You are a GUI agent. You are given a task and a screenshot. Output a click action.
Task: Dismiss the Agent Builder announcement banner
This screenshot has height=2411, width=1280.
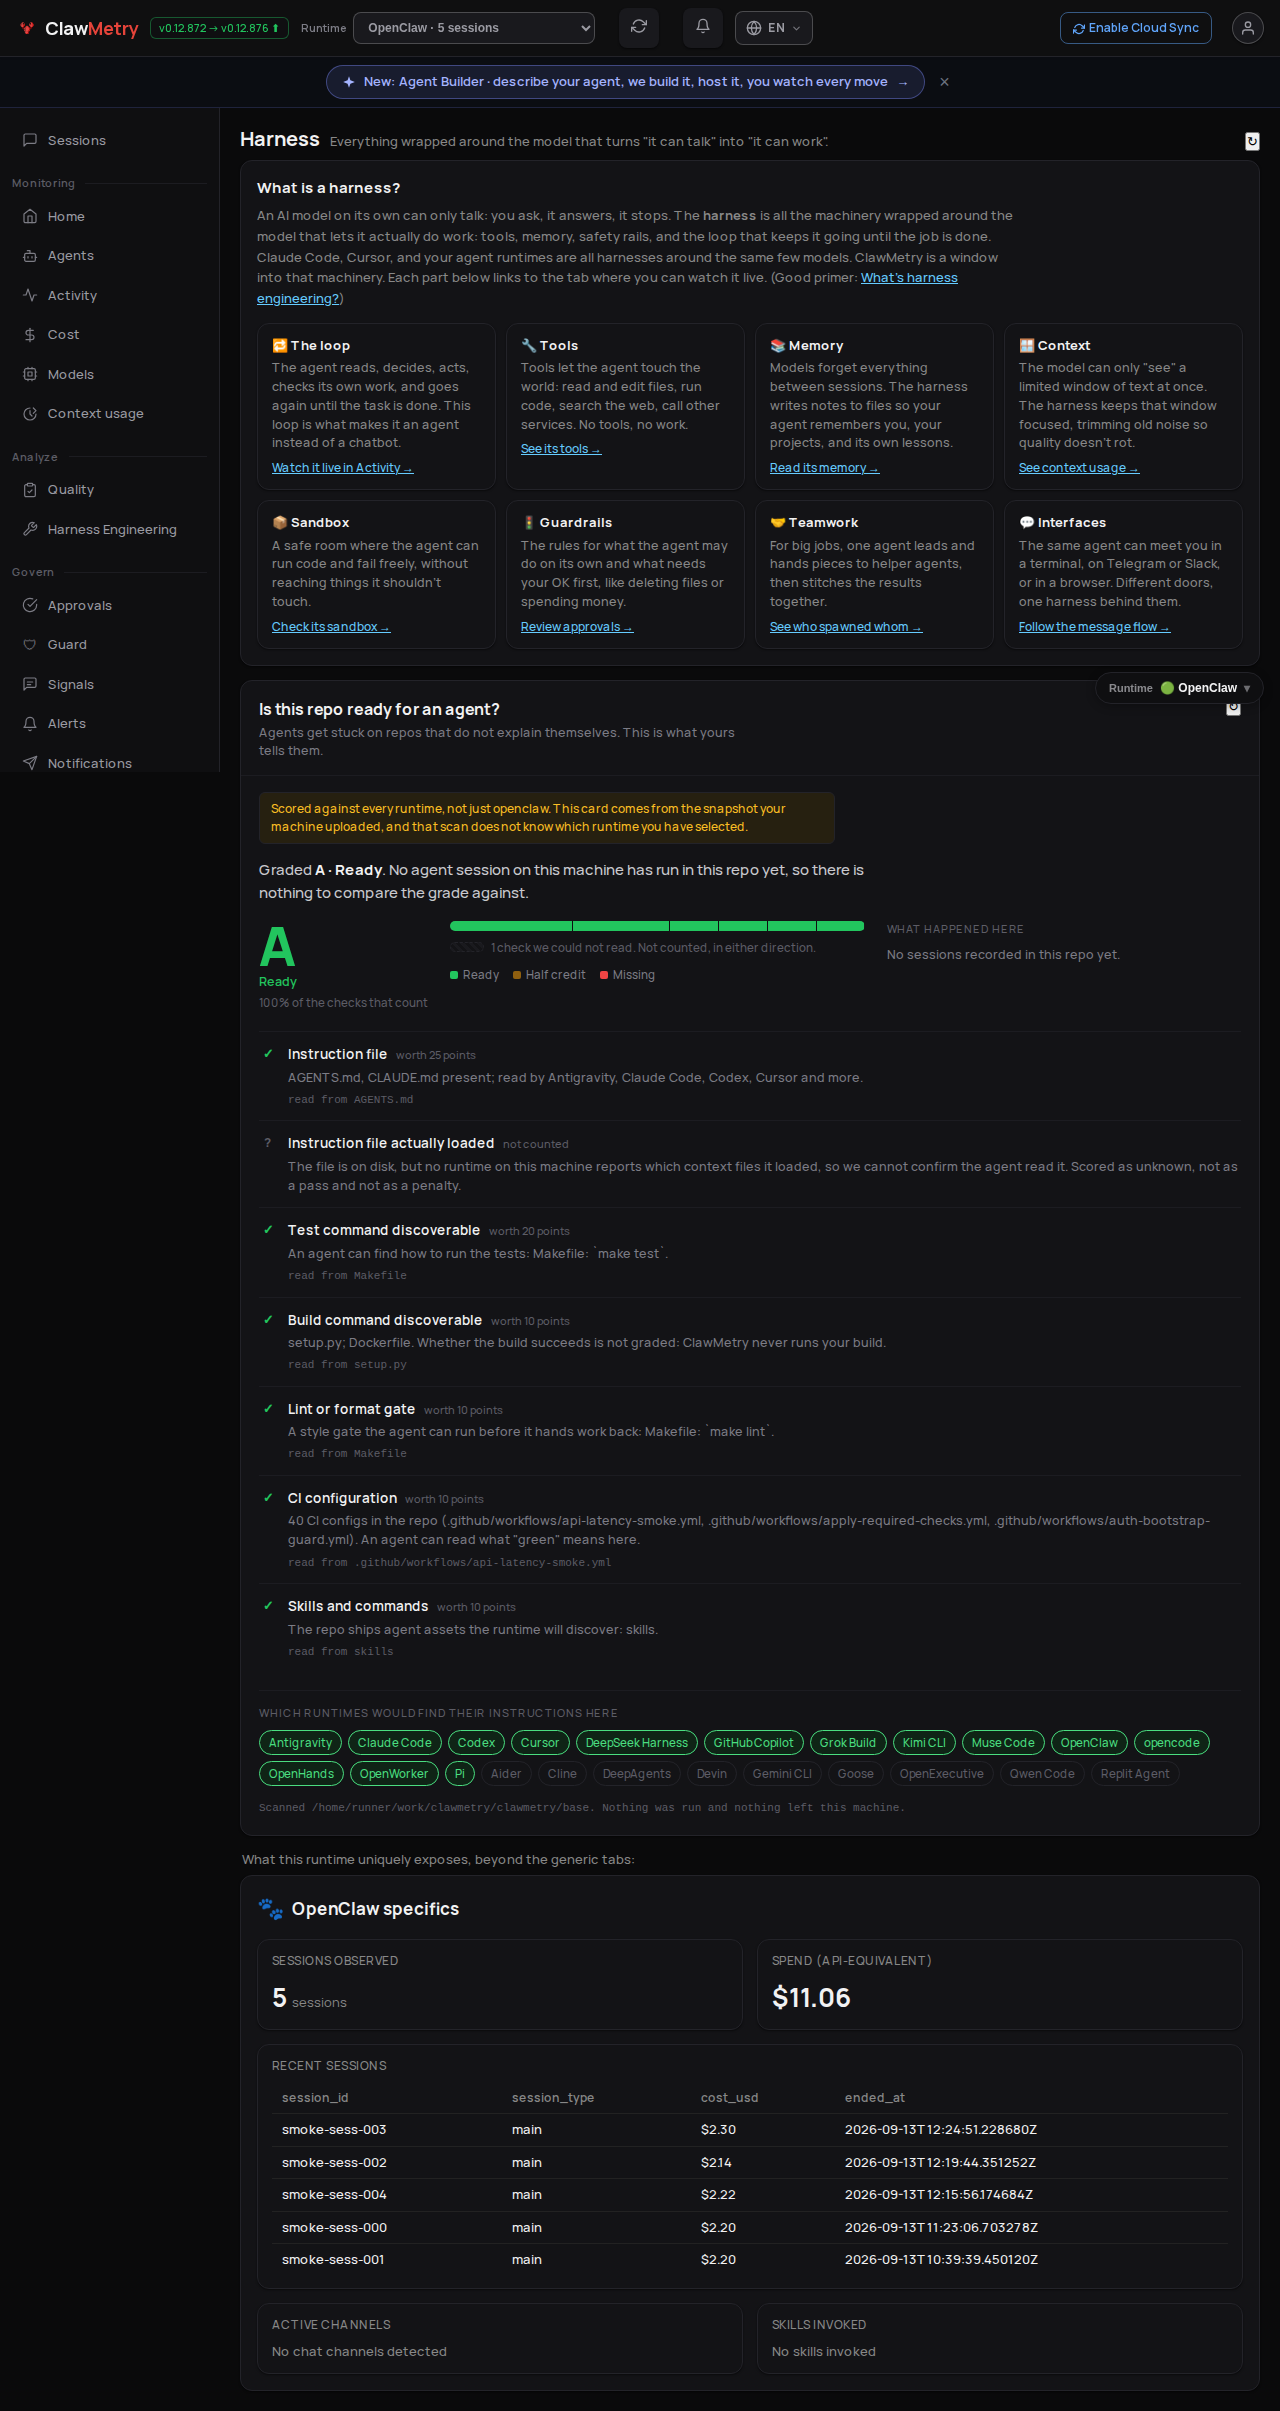944,82
